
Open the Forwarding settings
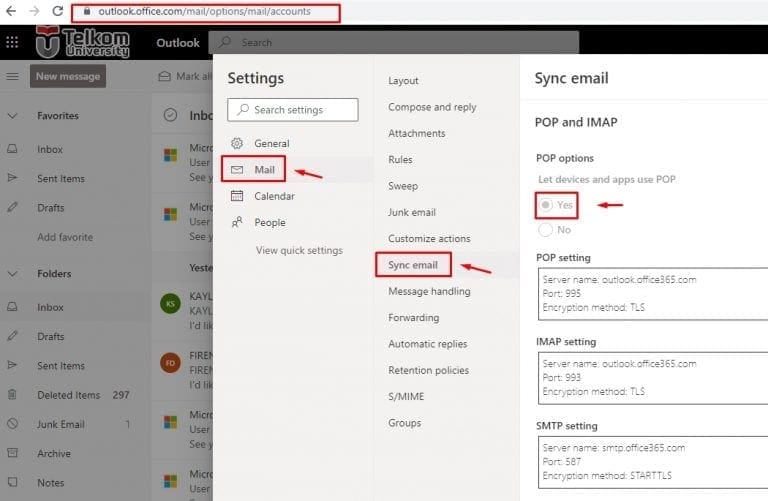(413, 318)
